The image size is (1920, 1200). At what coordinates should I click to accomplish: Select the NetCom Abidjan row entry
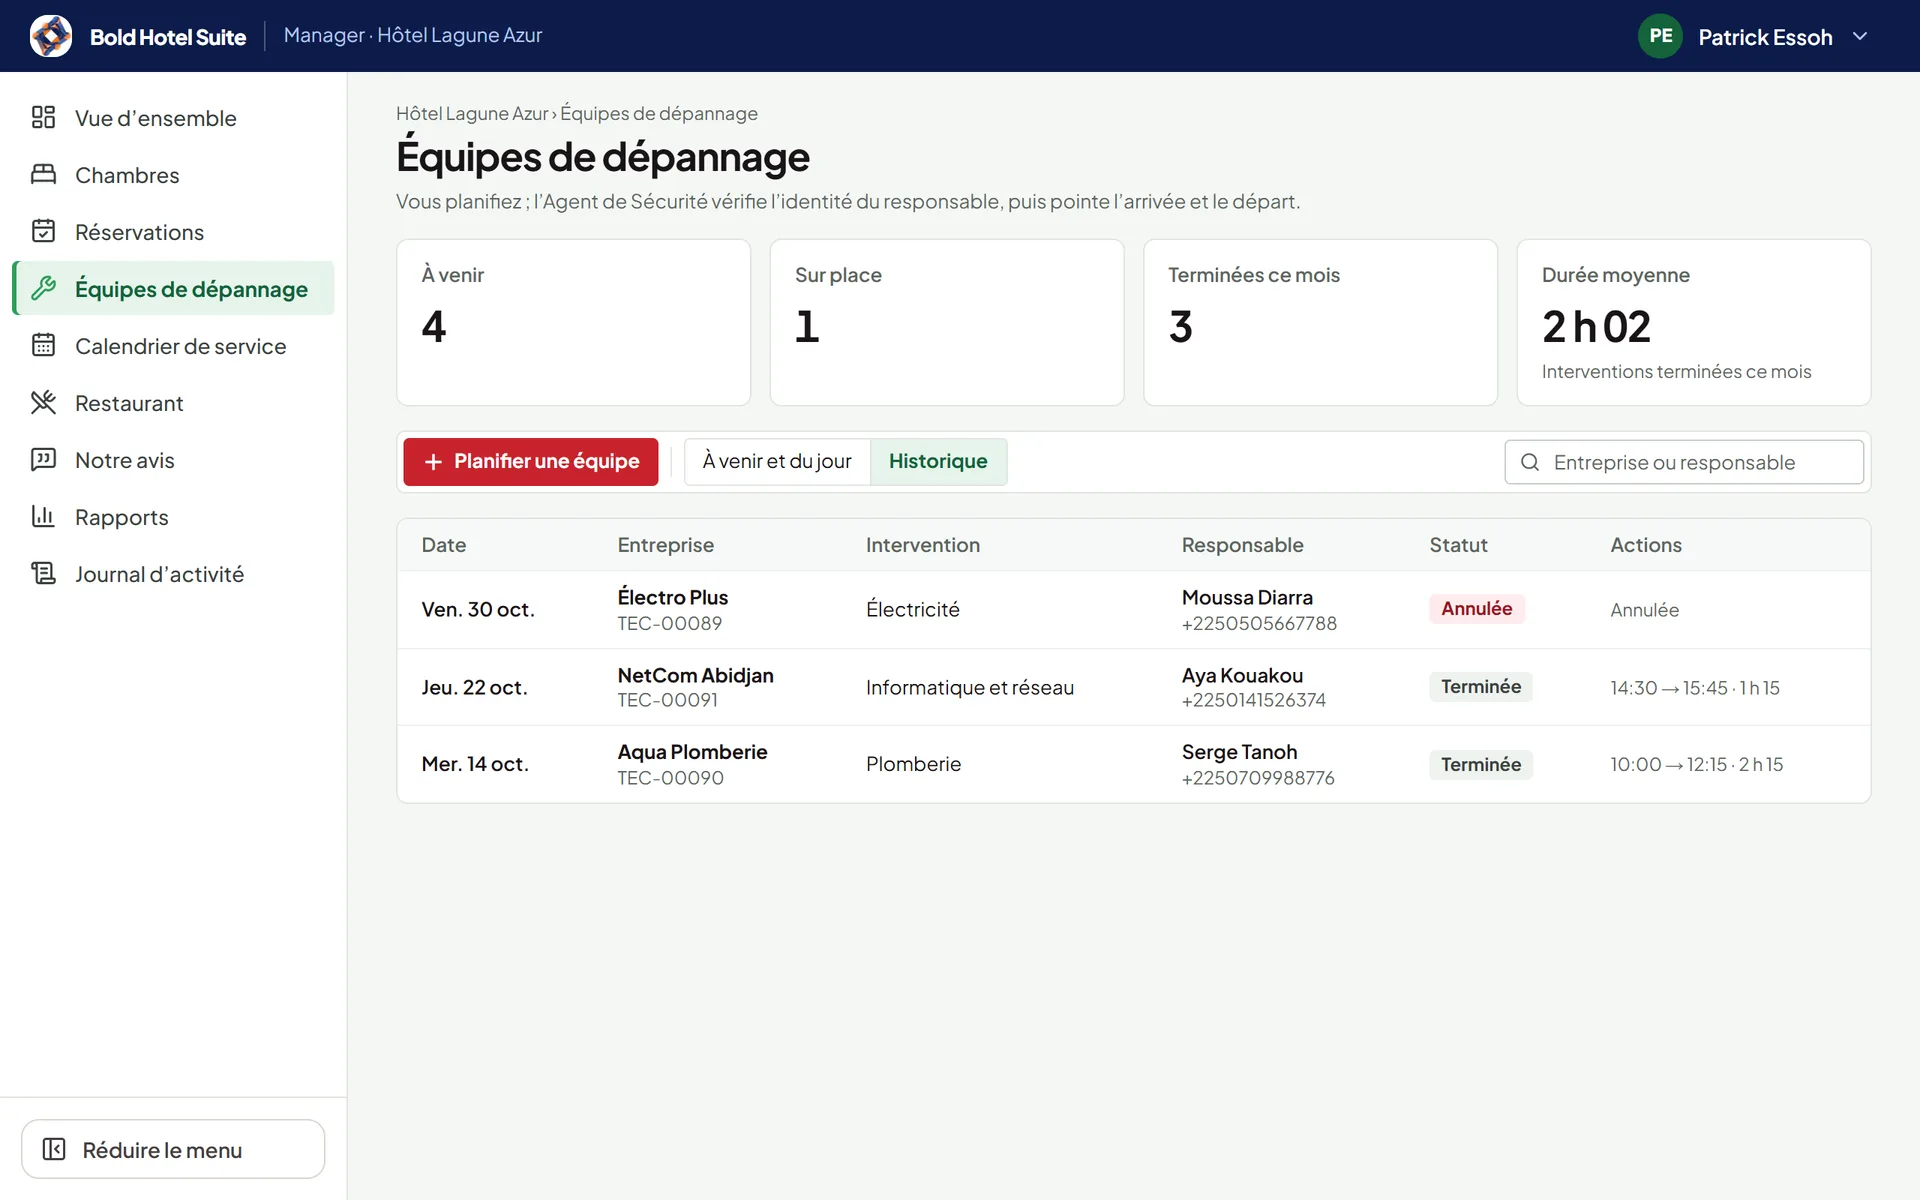[695, 675]
